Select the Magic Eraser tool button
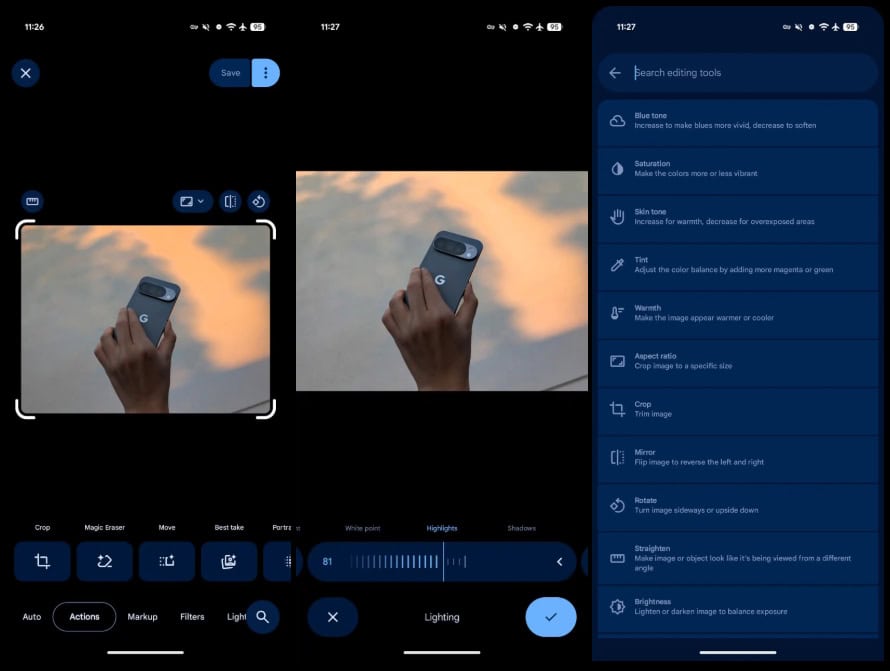890x671 pixels. [104, 561]
